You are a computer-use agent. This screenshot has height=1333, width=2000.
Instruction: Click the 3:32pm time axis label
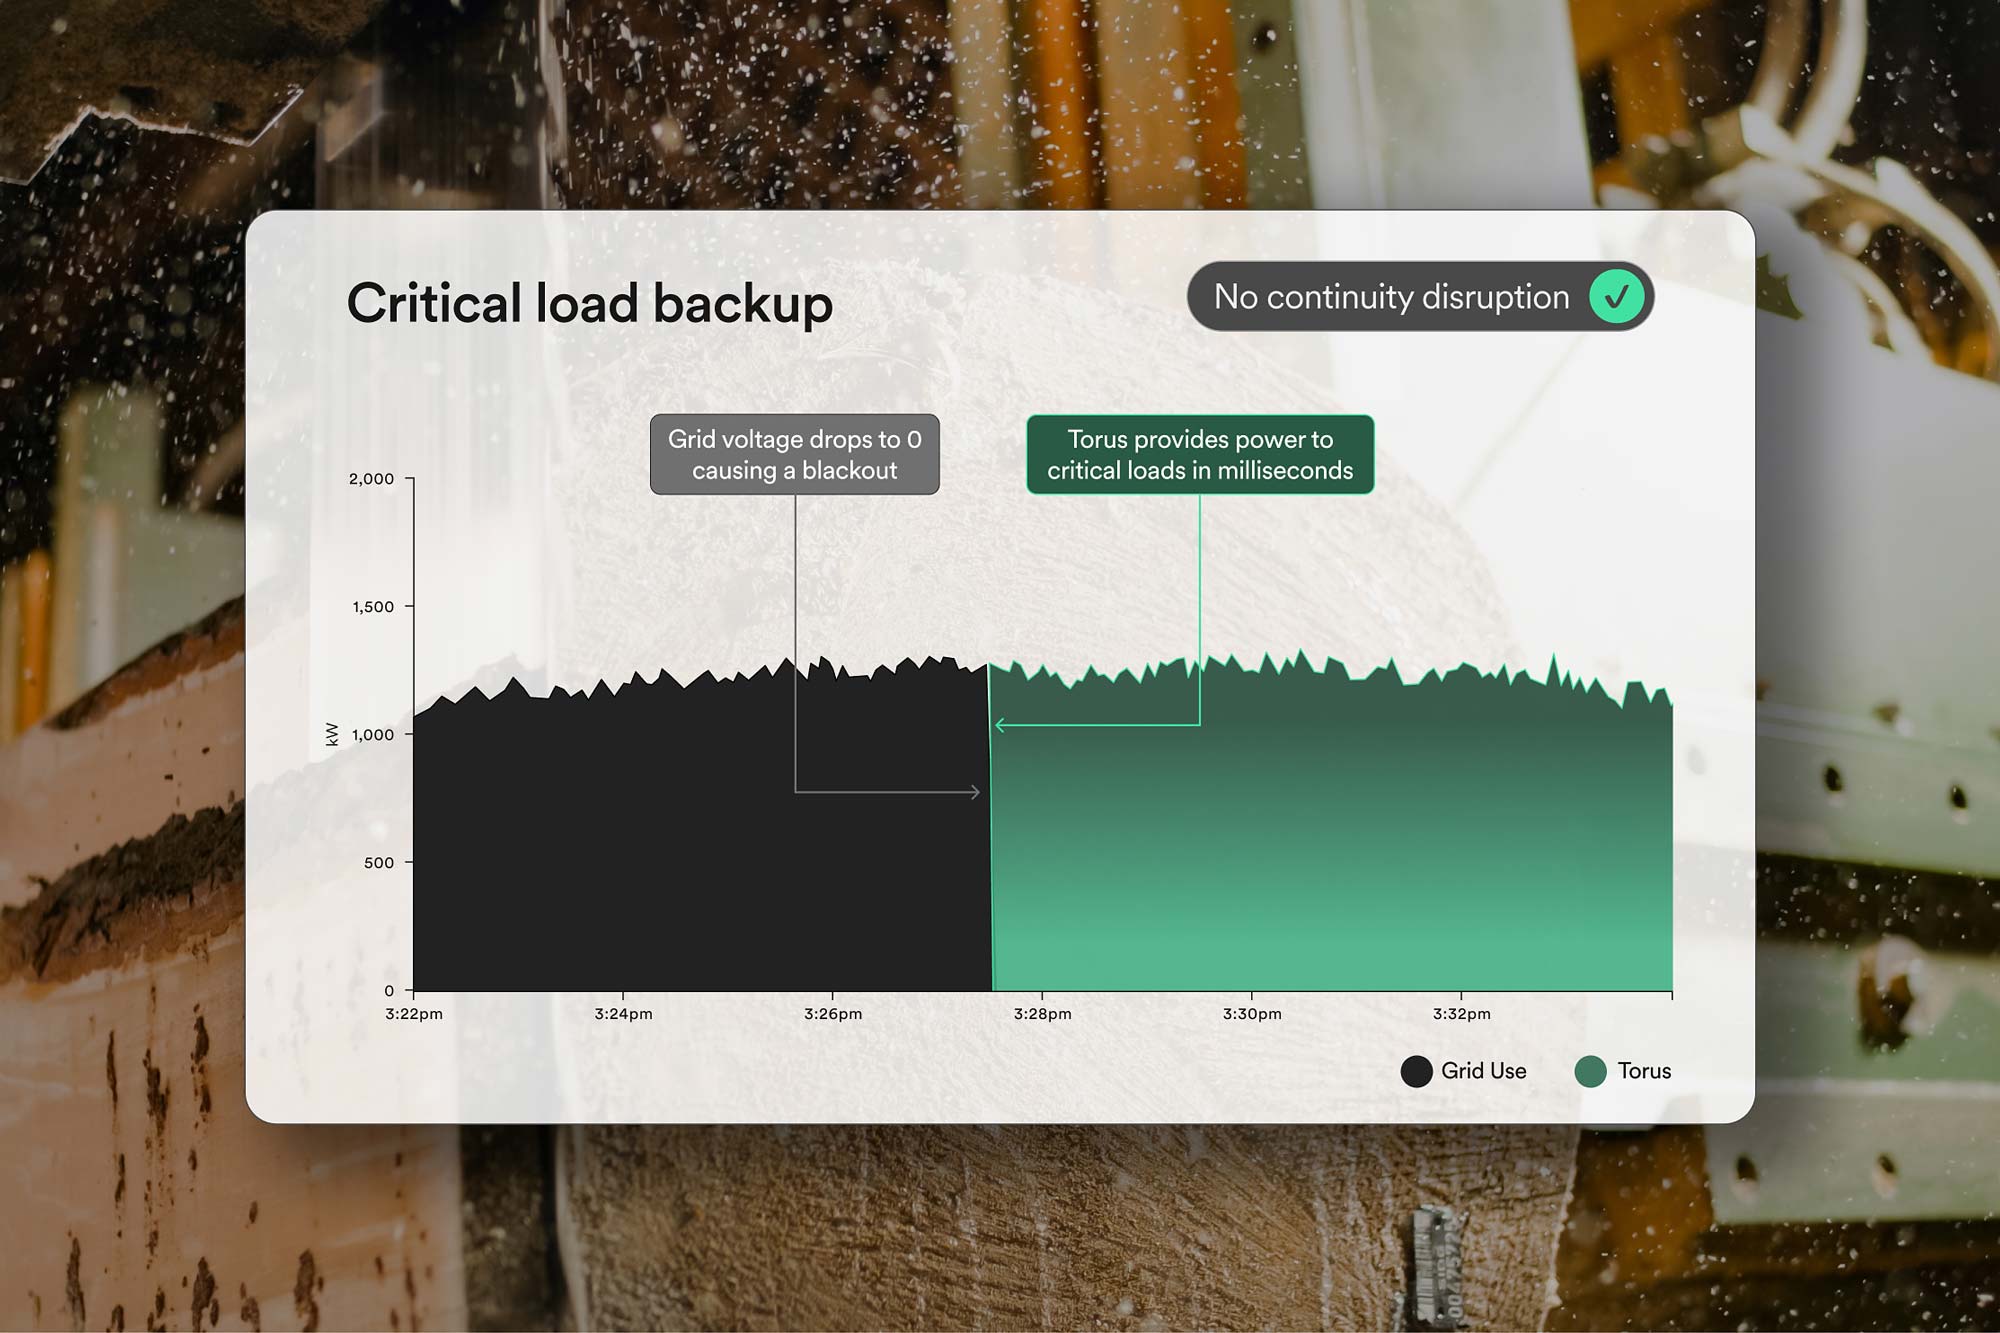click(x=1461, y=1014)
